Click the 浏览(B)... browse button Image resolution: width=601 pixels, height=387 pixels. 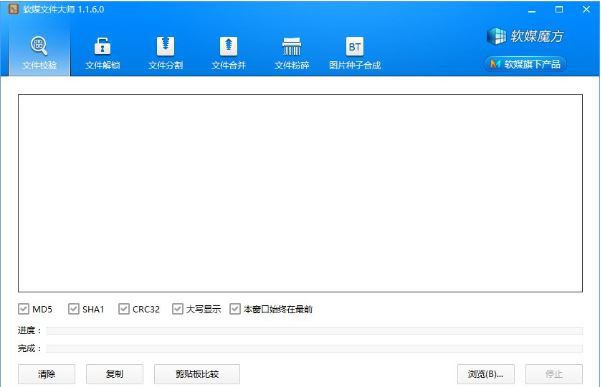tap(486, 374)
